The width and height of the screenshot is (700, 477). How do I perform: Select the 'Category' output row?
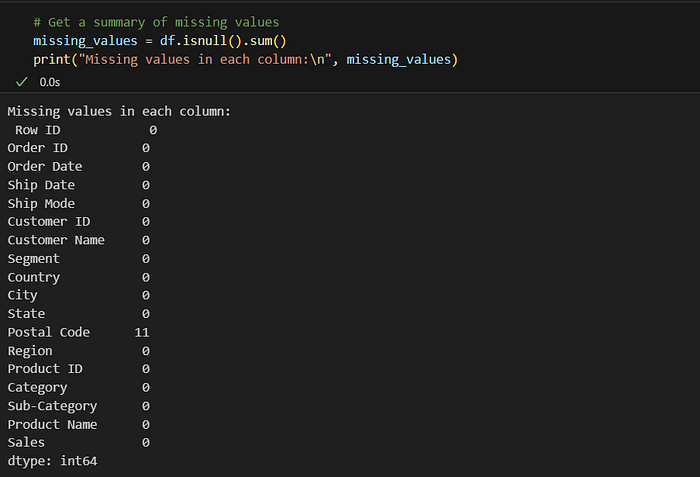point(79,388)
